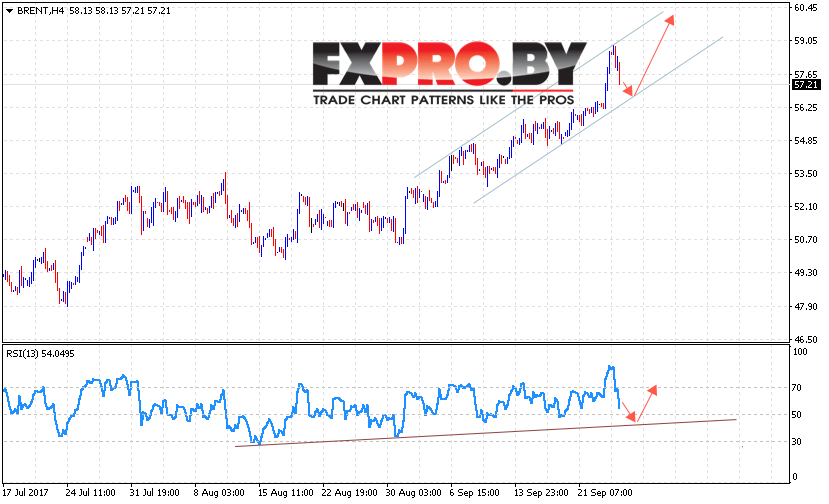Screen dimensions: 829x504
Task: Click the RSI scale value 70
Action: 797,388
